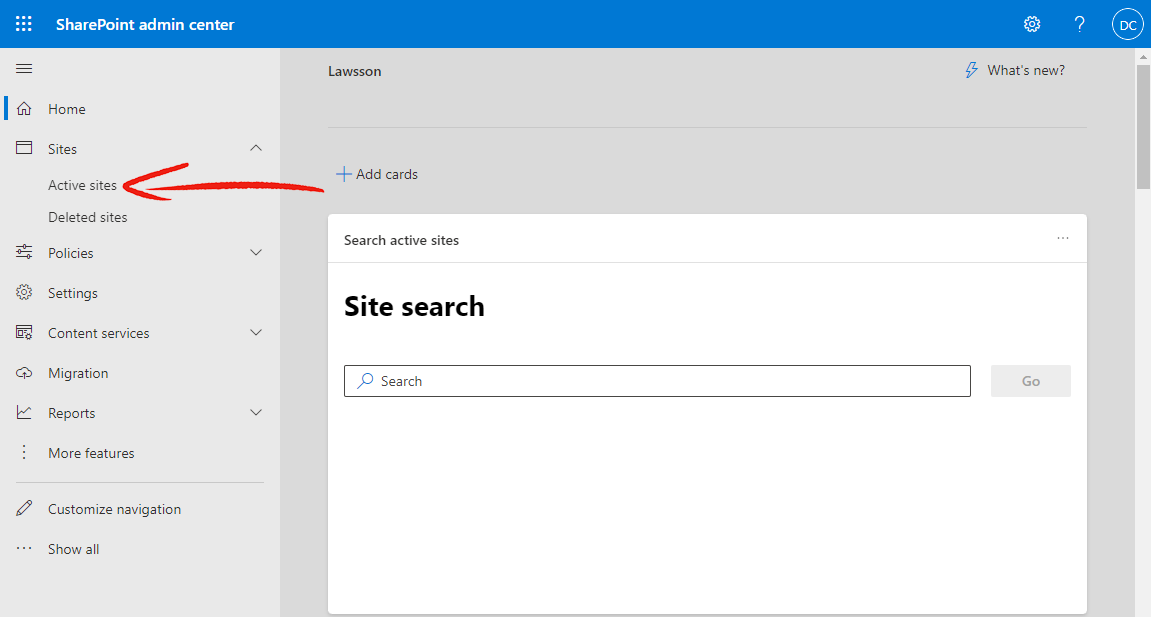Collapse navigation with the hamburger icon
The width and height of the screenshot is (1151, 617).
tap(24, 68)
